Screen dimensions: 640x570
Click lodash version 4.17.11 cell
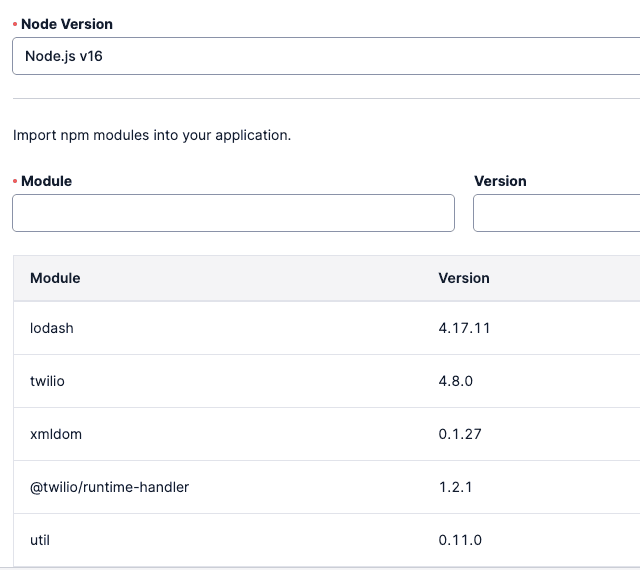[x=464, y=328]
